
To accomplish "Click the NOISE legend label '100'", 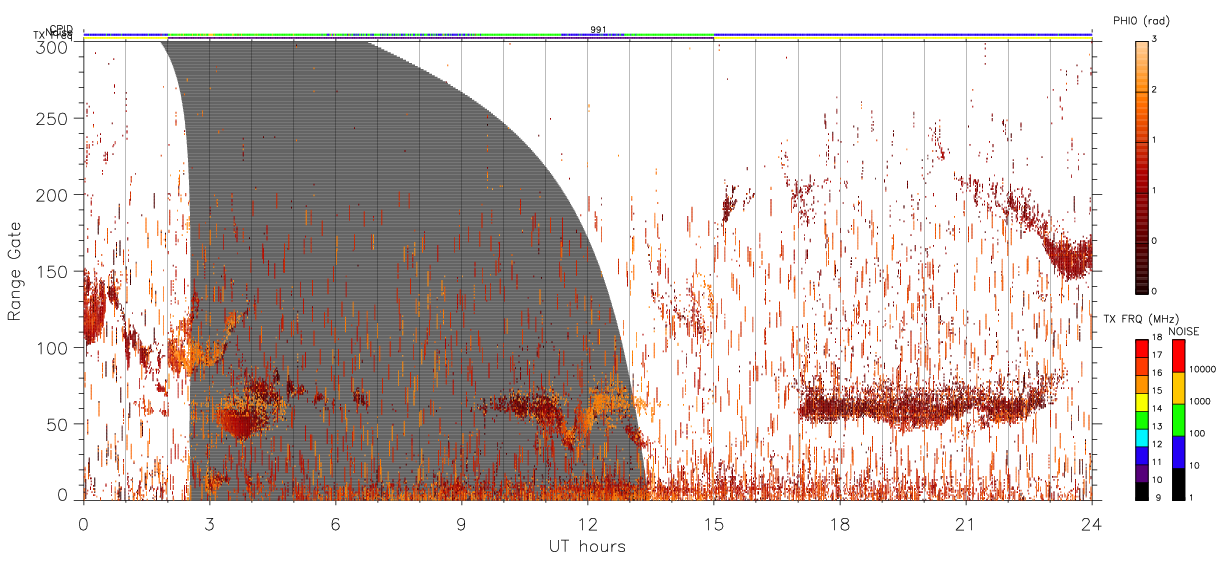I will (x=1198, y=433).
